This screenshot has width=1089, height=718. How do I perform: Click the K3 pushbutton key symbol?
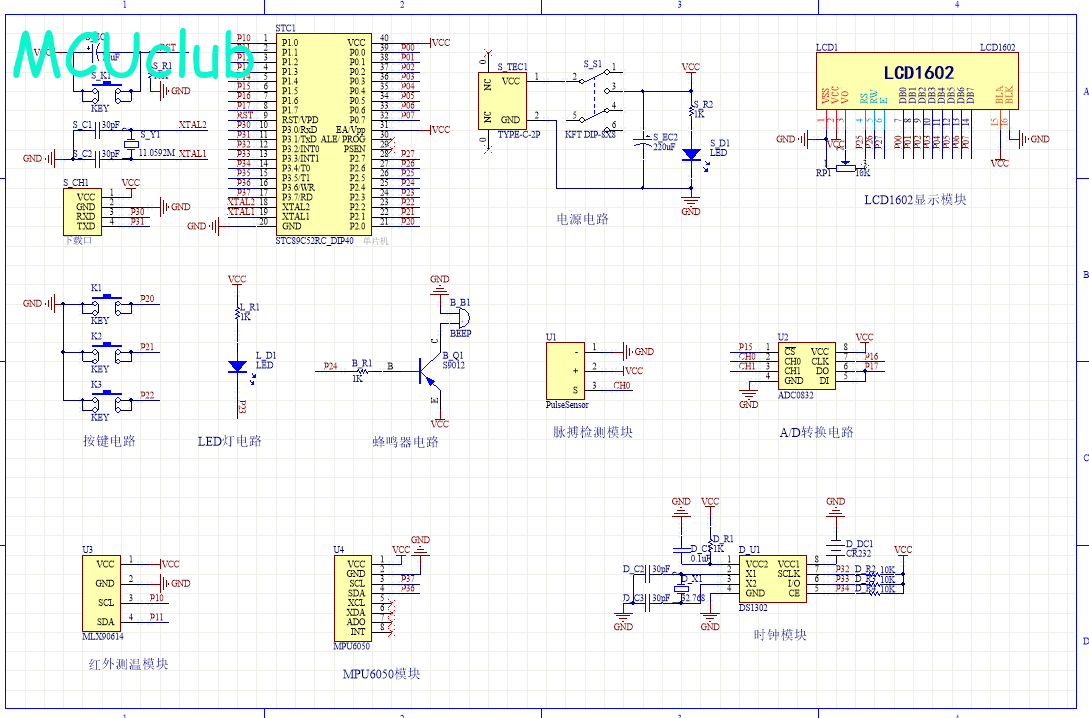(x=107, y=401)
